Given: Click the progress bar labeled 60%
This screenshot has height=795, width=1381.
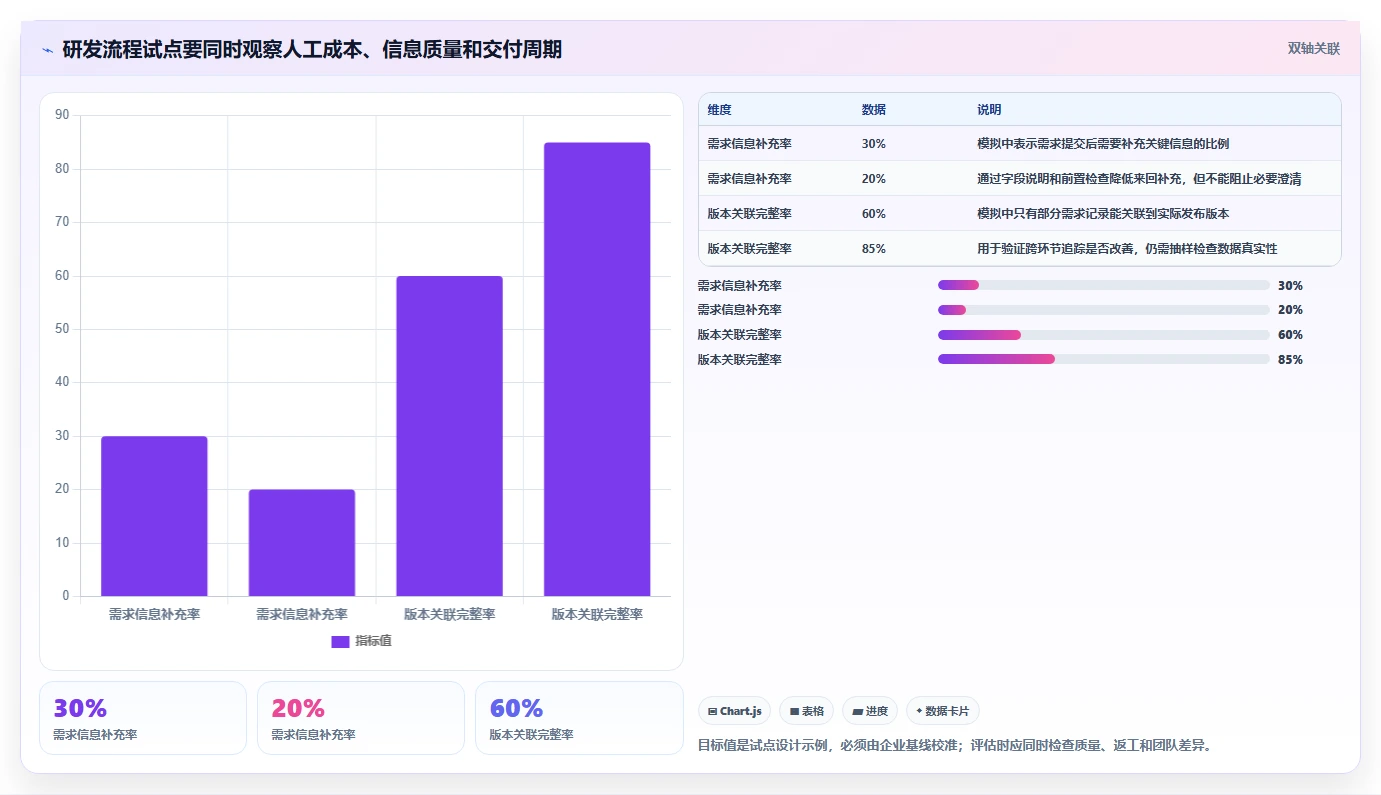Looking at the screenshot, I should (1103, 335).
